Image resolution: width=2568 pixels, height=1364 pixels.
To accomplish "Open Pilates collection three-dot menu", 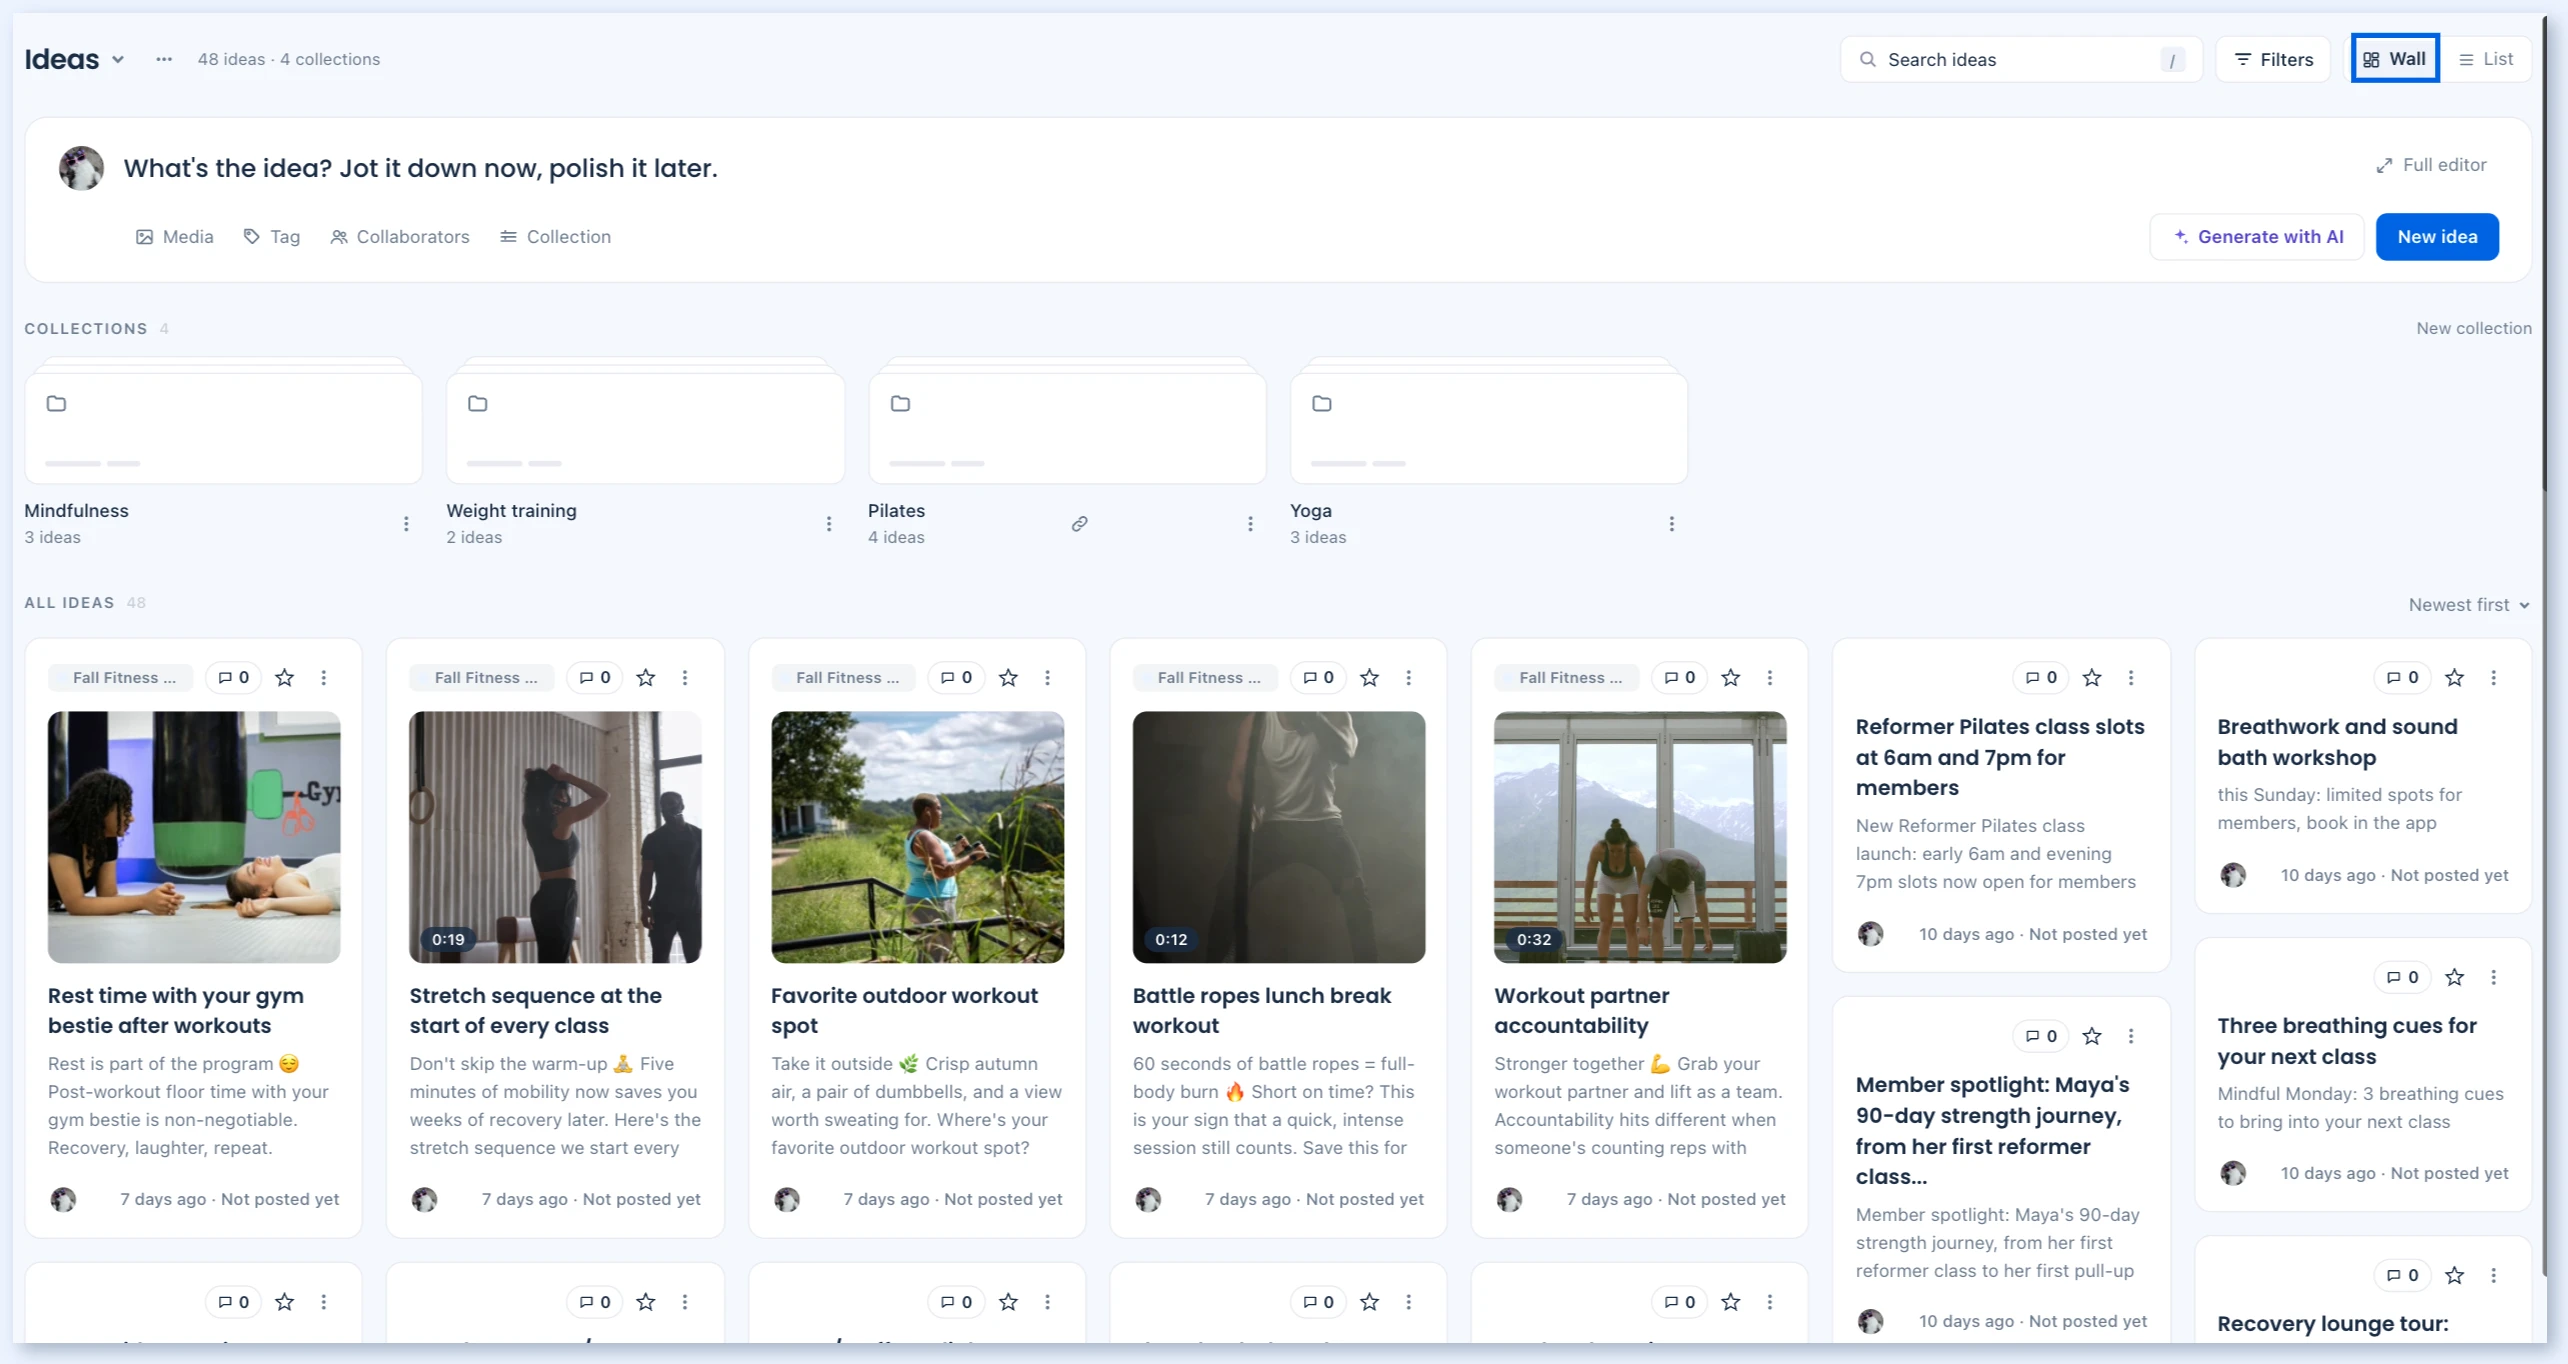I will 1250,524.
